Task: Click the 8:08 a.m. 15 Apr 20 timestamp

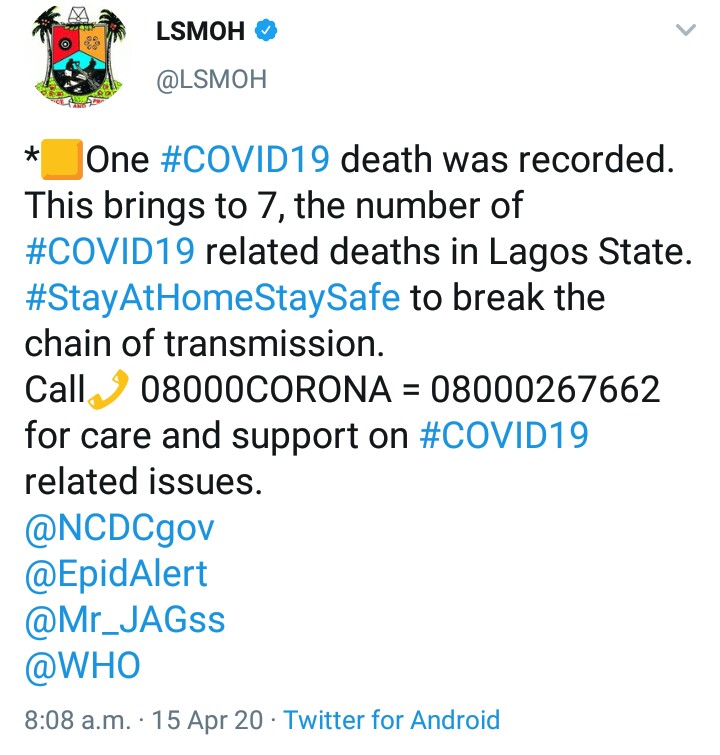Action: click(x=146, y=719)
